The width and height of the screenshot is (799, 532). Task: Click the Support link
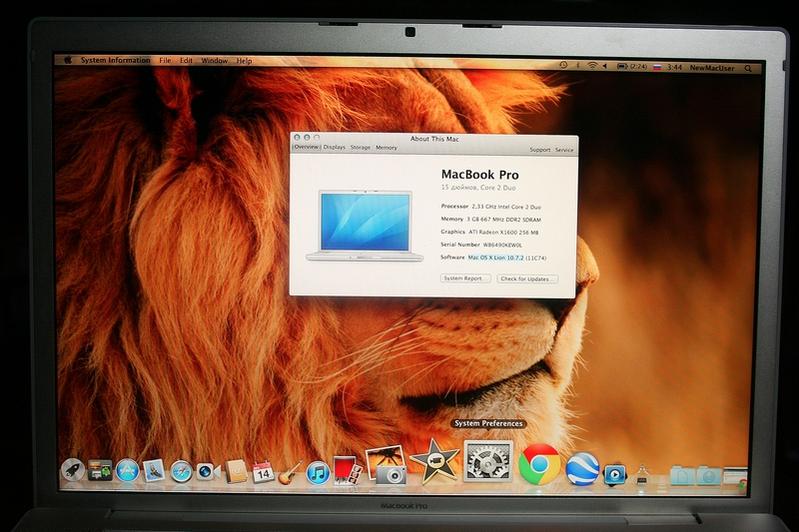tap(540, 149)
